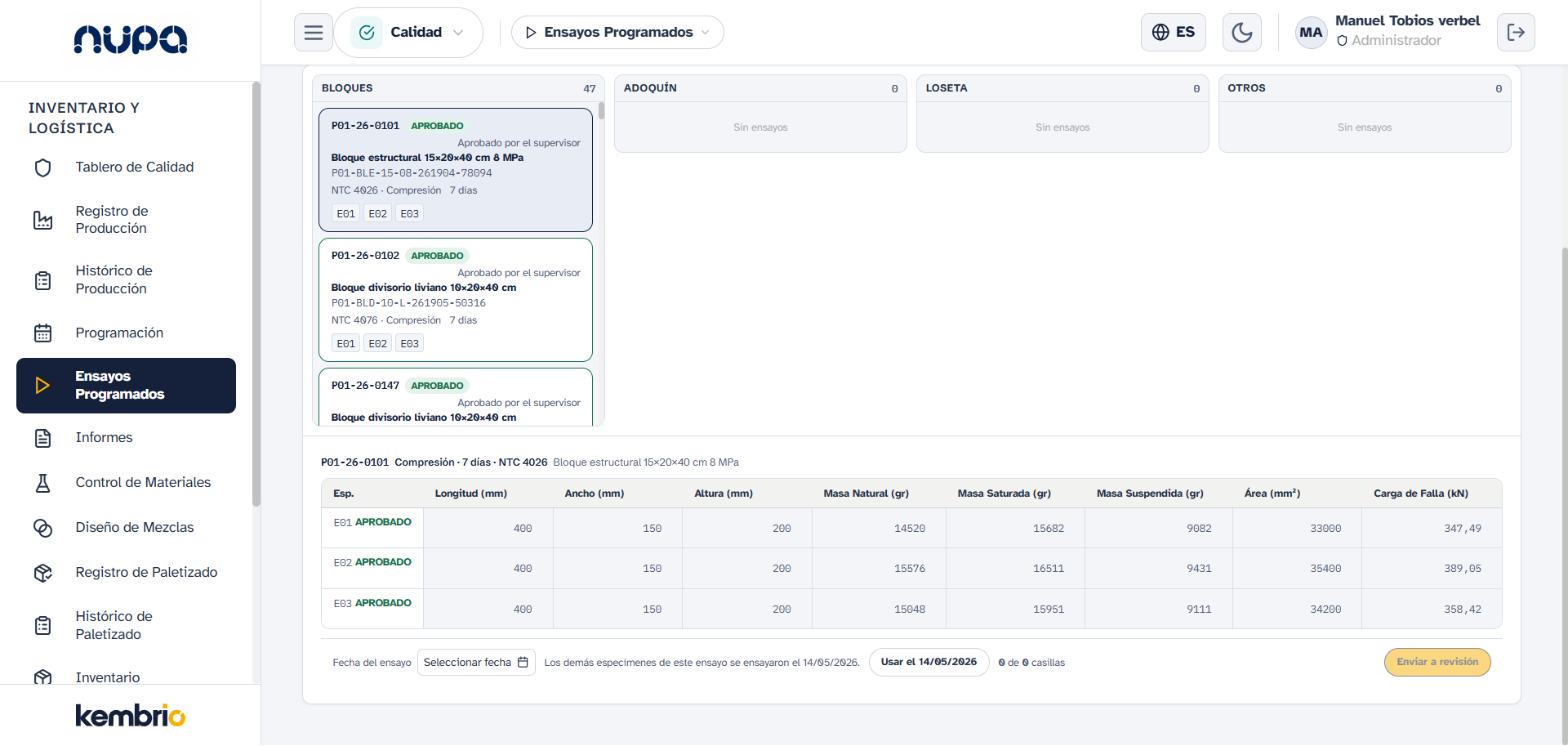Go to Histórico de Paletizado
Screen dimensions: 1568x746
pyautogui.click(x=126, y=625)
